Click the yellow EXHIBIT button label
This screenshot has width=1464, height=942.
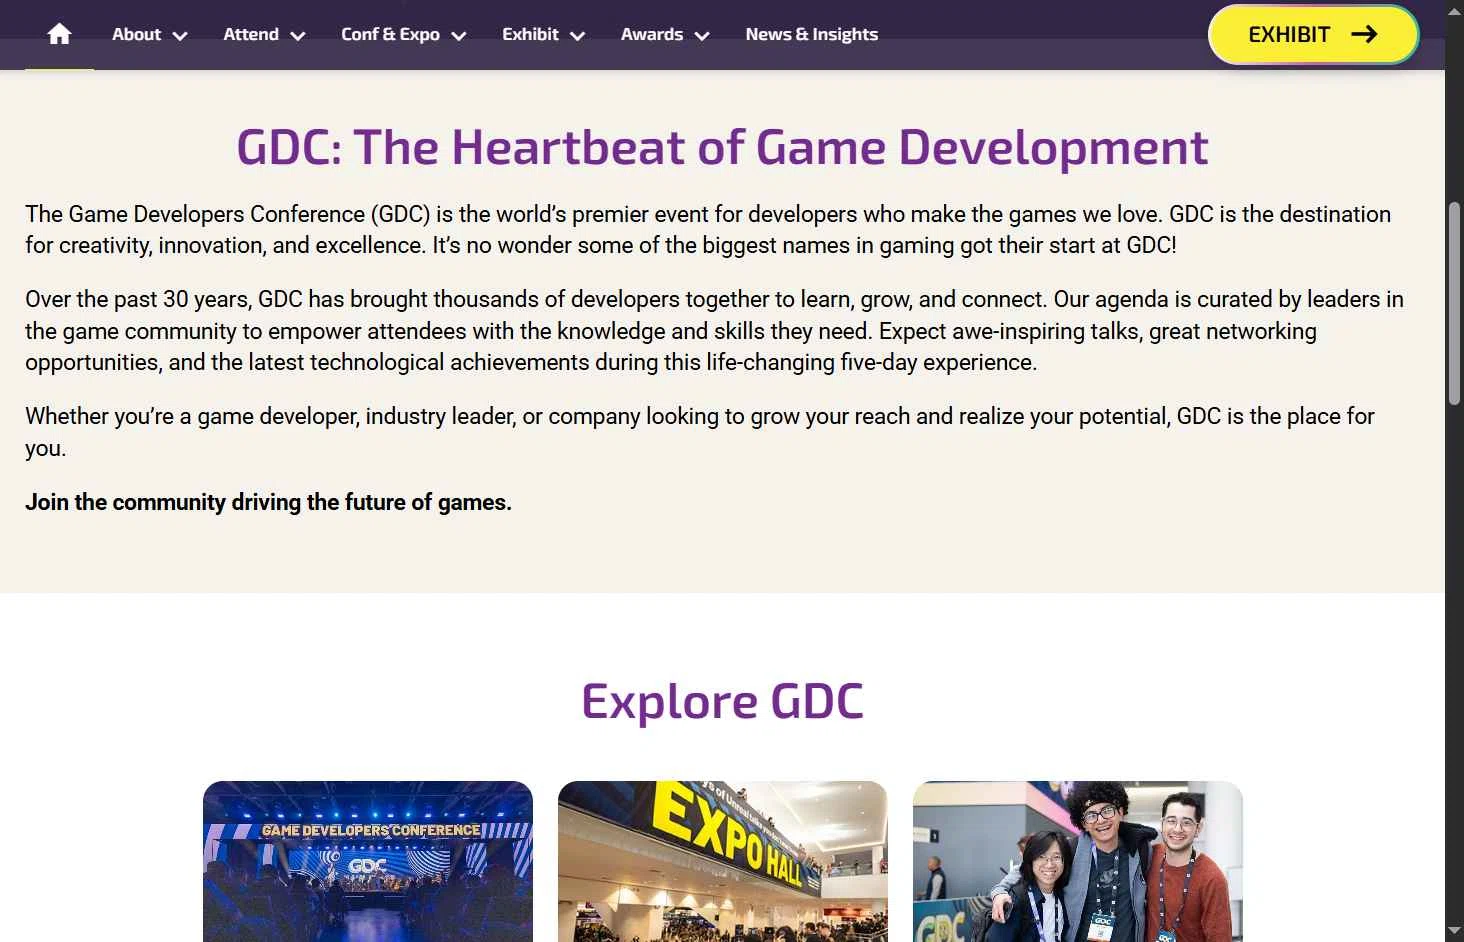(x=1289, y=34)
